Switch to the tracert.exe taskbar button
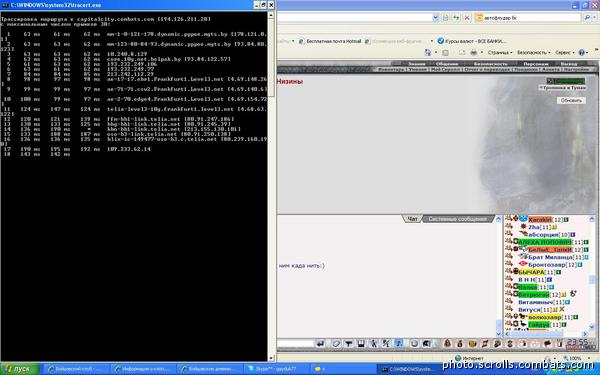 tap(409, 369)
